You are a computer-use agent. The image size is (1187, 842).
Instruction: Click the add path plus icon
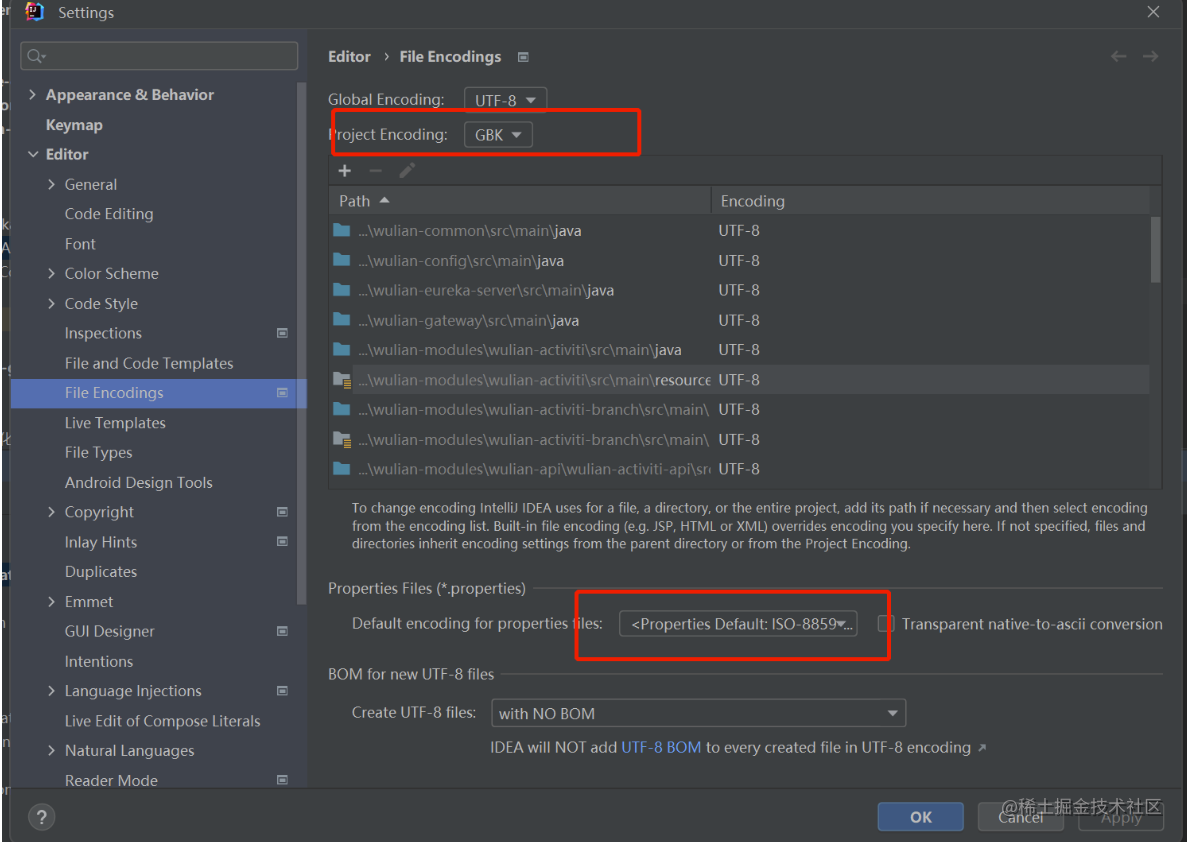click(344, 170)
